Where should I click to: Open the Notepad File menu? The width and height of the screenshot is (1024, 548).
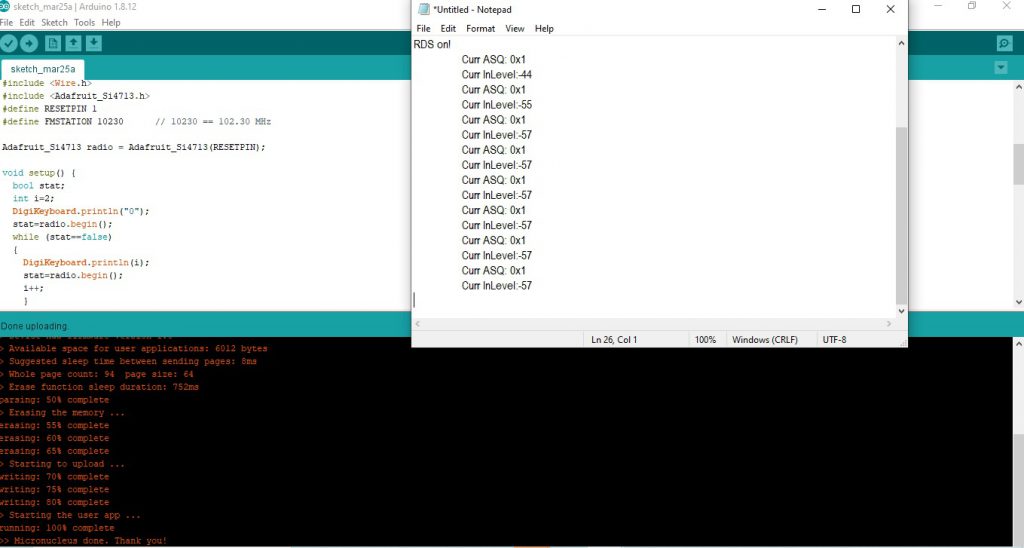tap(423, 29)
